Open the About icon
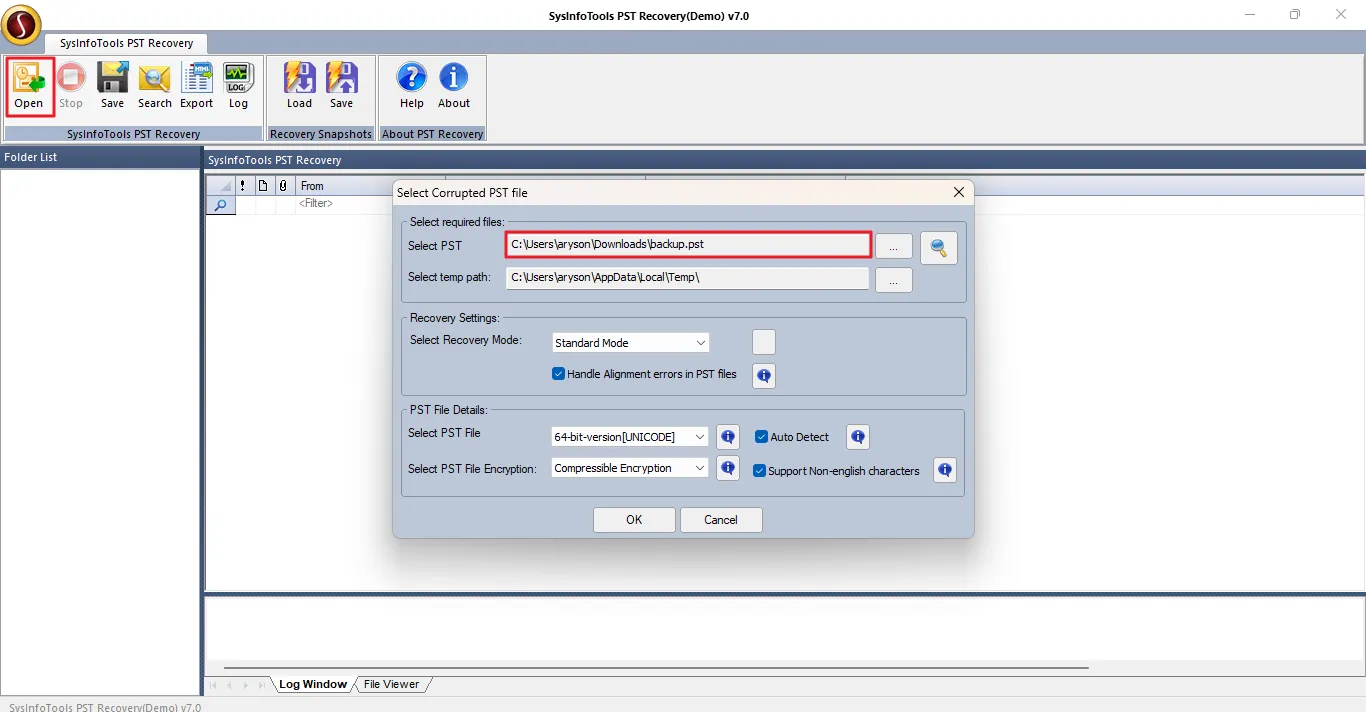Image resolution: width=1366 pixels, height=712 pixels. click(x=453, y=86)
